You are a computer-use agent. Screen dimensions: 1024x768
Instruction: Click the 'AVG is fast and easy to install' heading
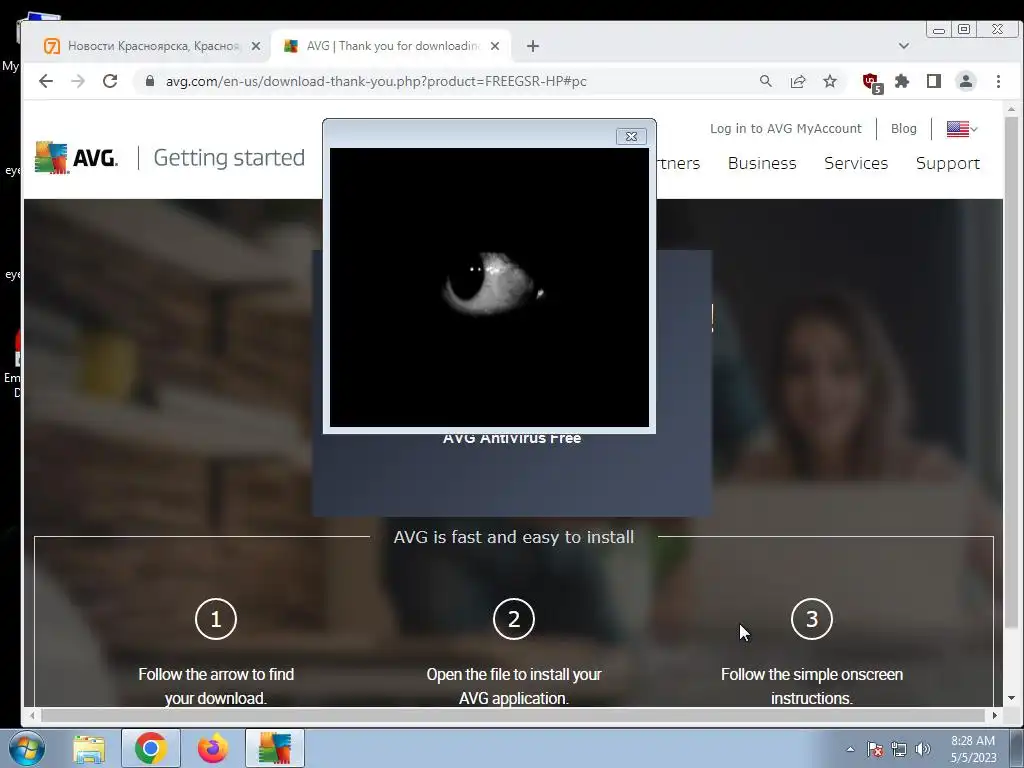(x=514, y=537)
